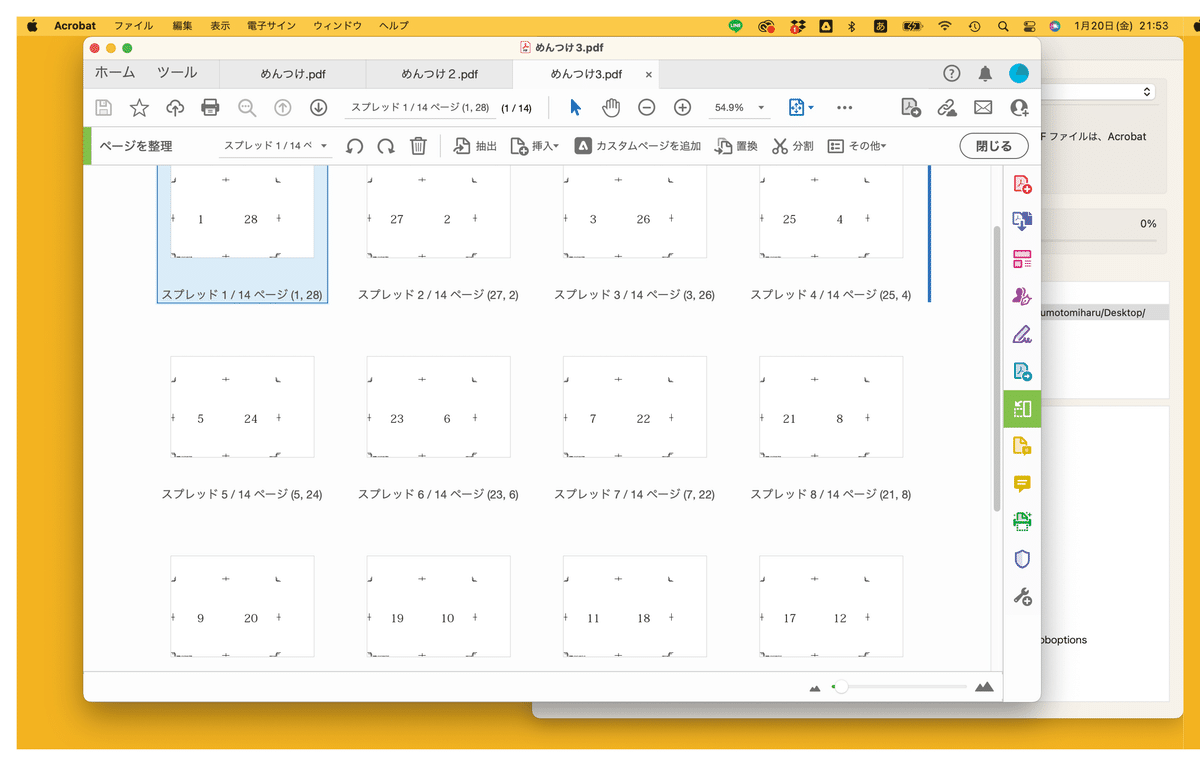The image size is (1200, 761).
Task: Open macOS Spotlight search icon
Action: [x=1003, y=26]
